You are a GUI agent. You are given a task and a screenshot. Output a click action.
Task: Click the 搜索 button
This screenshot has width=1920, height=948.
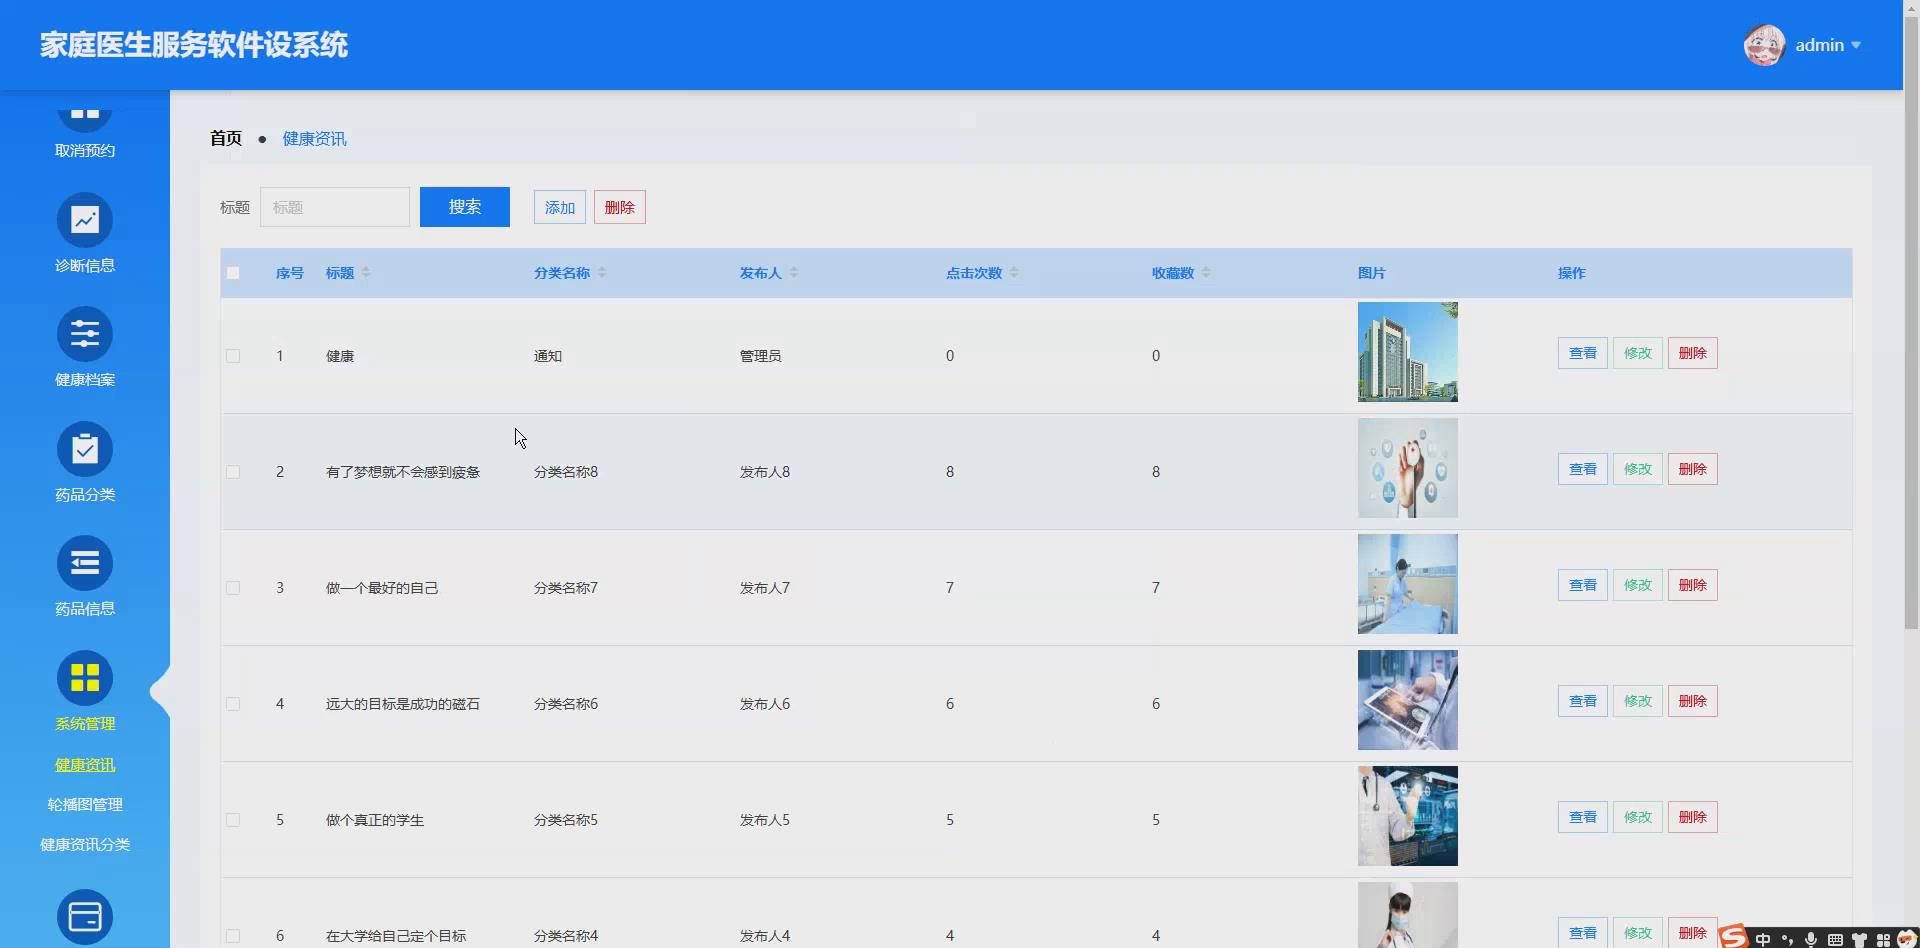coord(465,207)
